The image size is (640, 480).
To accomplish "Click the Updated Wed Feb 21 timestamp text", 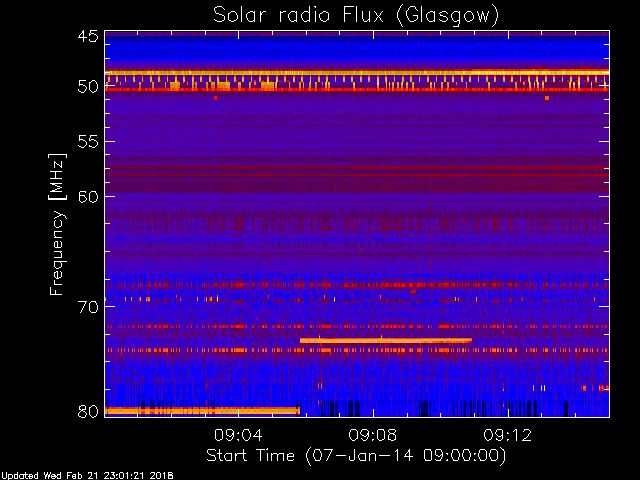I will 87,476.
